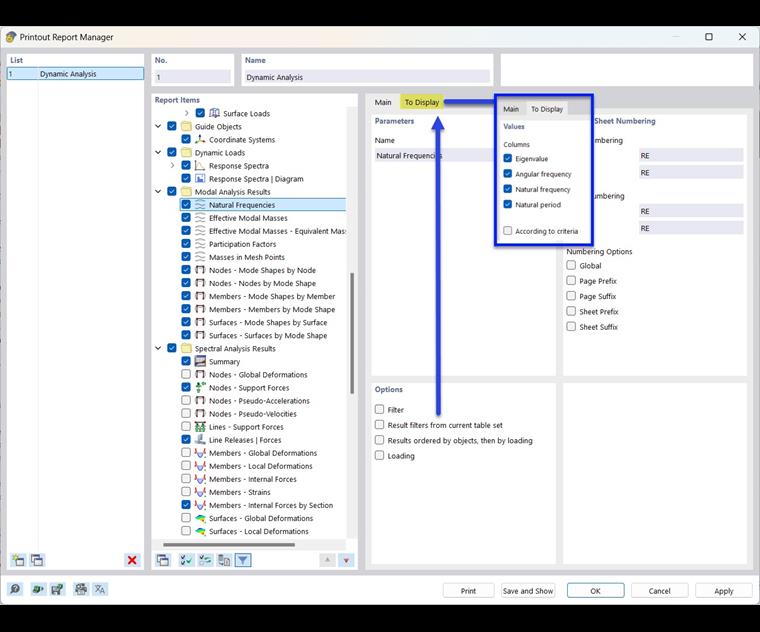Image resolution: width=760 pixels, height=632 pixels.
Task: Expand the Surface Loads tree node
Action: (x=187, y=113)
